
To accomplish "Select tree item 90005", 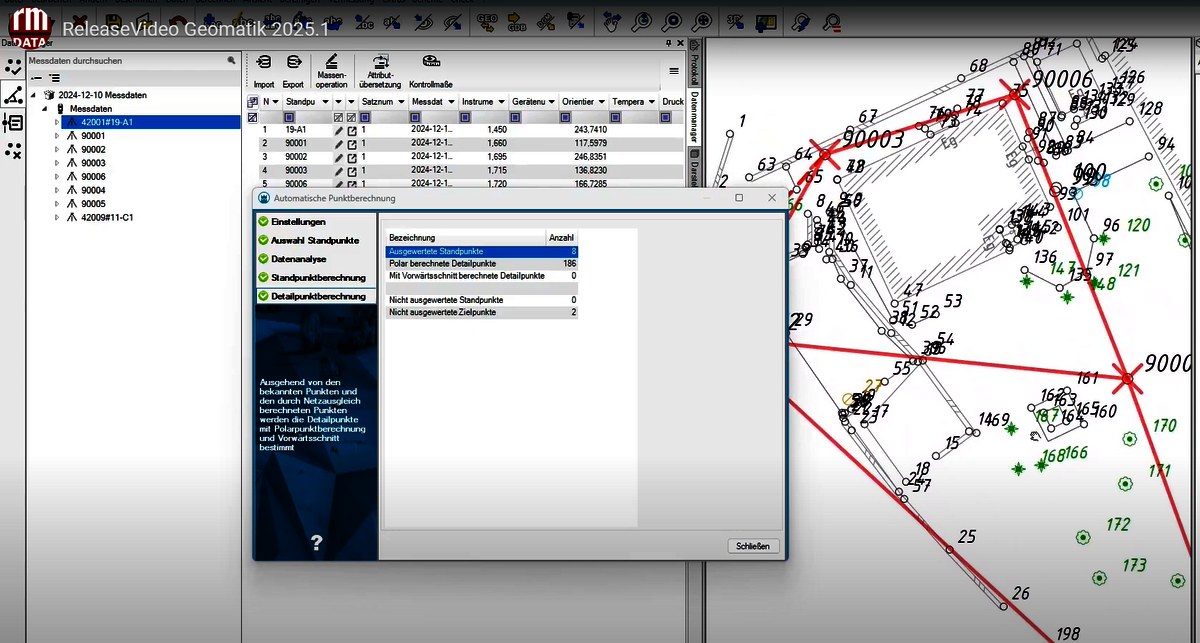I will click(x=93, y=204).
